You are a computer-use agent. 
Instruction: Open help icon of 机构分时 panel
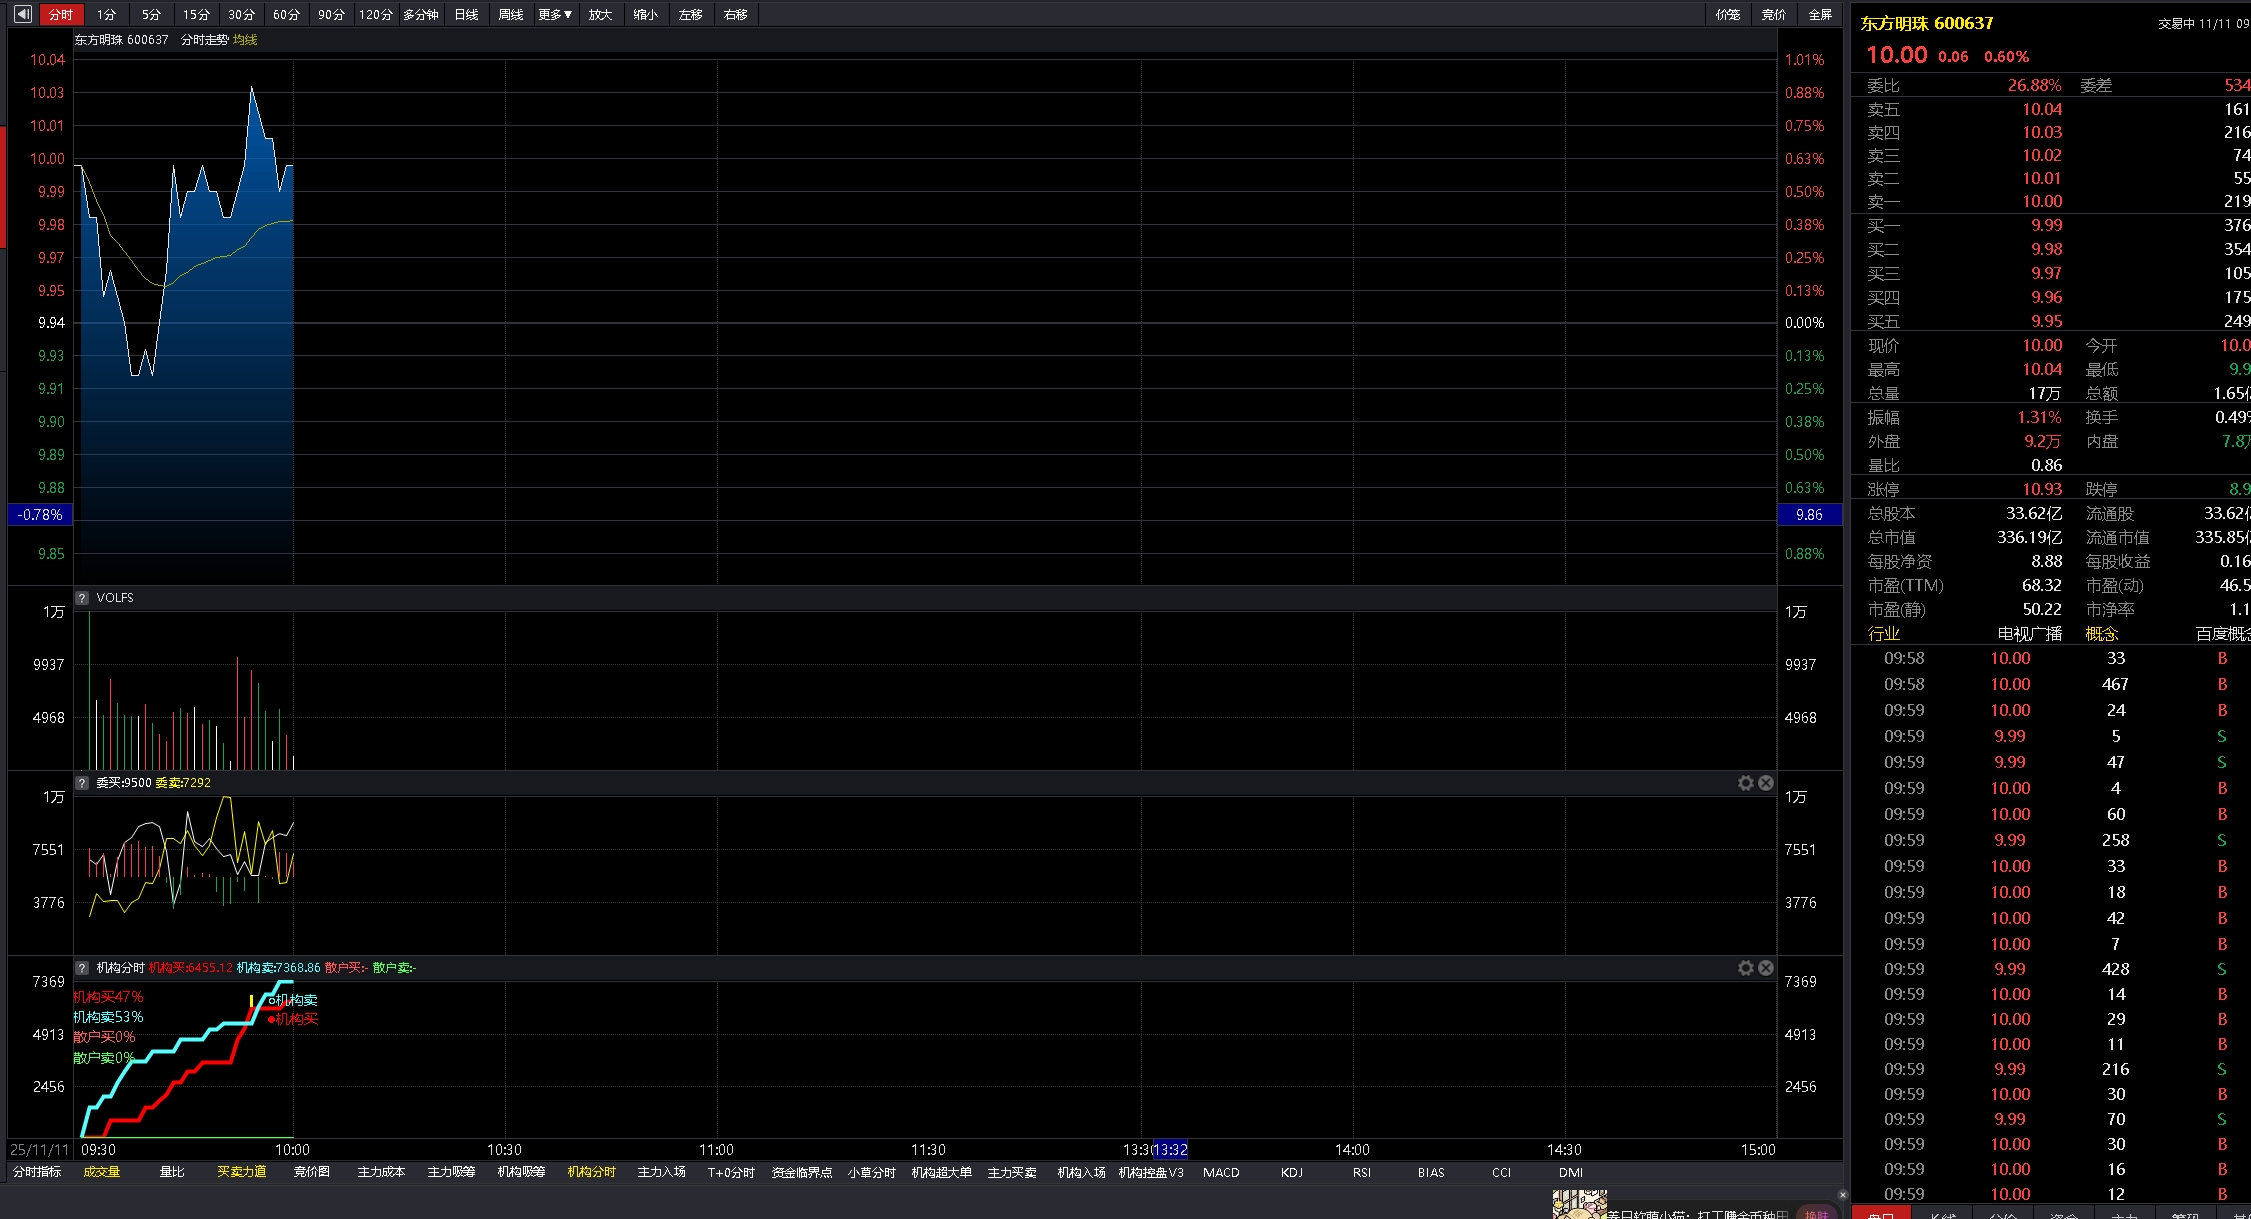click(x=82, y=968)
